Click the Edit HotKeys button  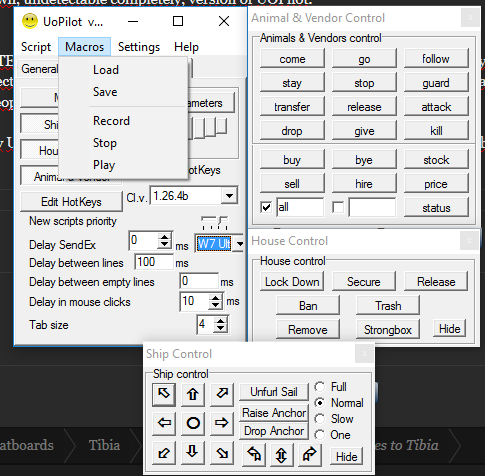point(71,202)
